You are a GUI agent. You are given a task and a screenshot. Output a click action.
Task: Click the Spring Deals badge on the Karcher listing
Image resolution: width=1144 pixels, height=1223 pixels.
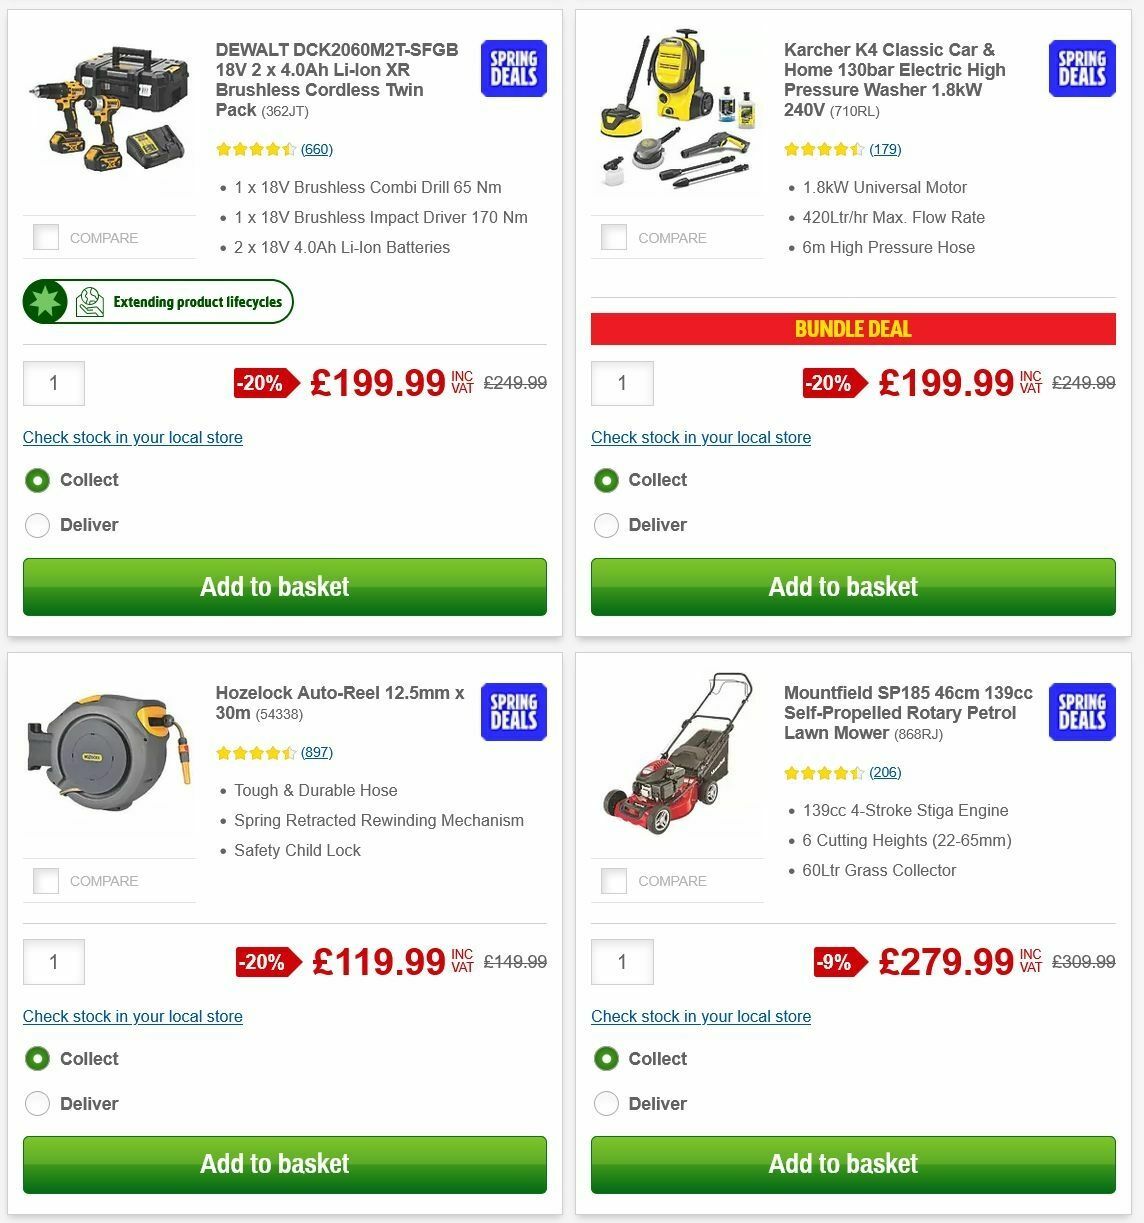(x=1081, y=68)
